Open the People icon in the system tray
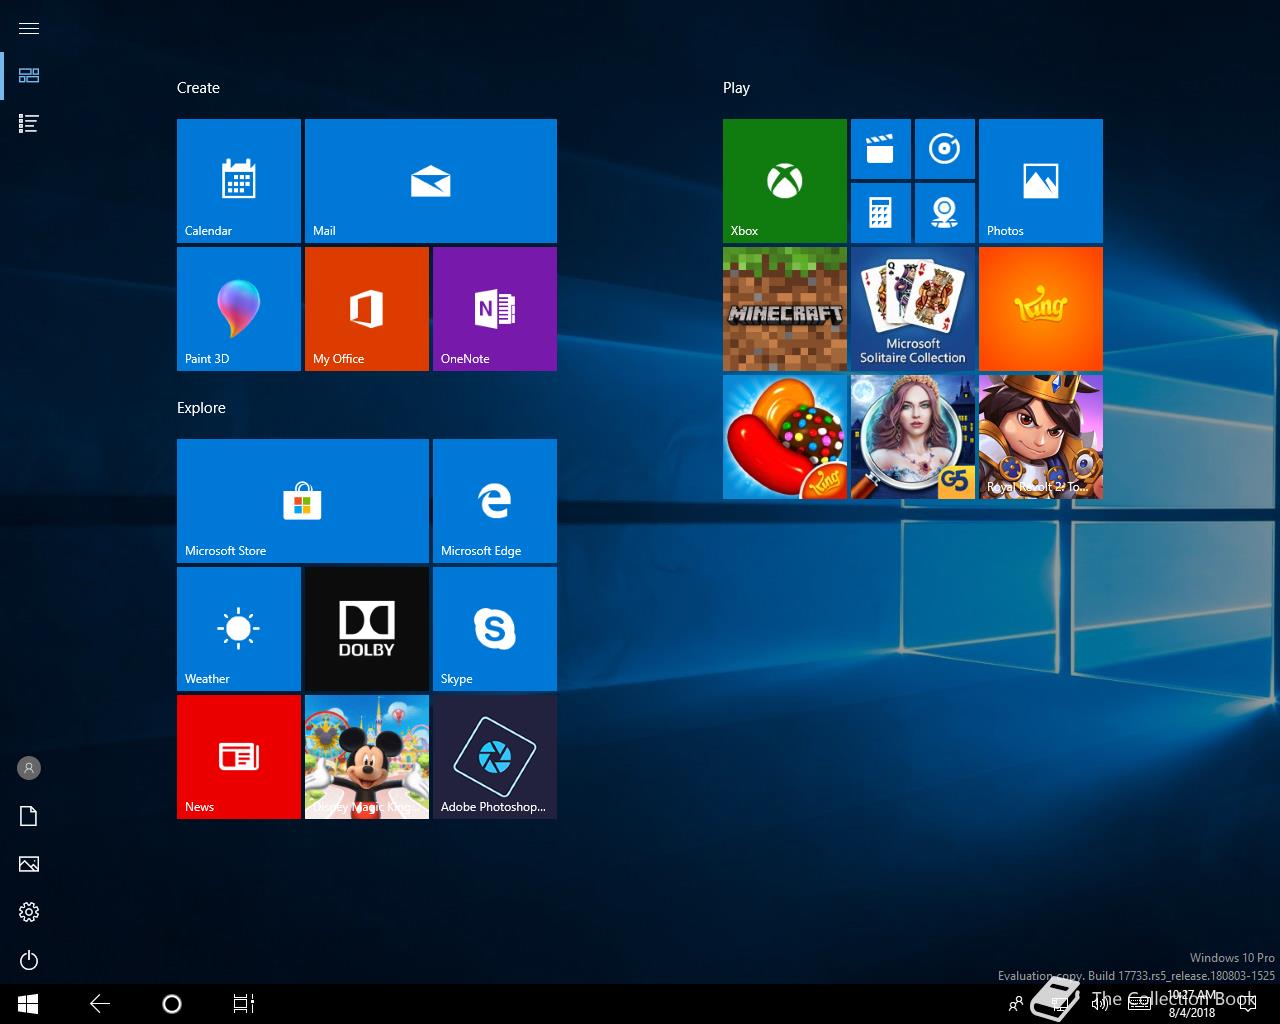This screenshot has height=1024, width=1280. 1016,1004
